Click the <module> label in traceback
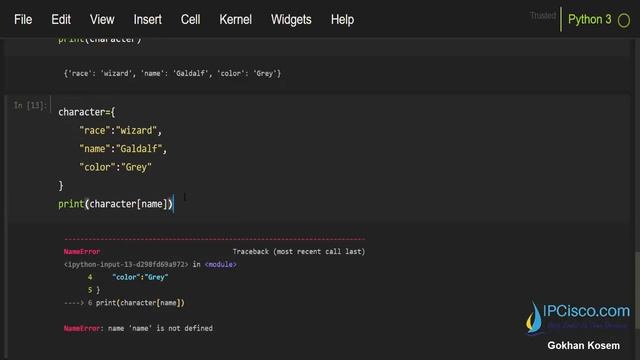The width and height of the screenshot is (640, 360). (220, 264)
